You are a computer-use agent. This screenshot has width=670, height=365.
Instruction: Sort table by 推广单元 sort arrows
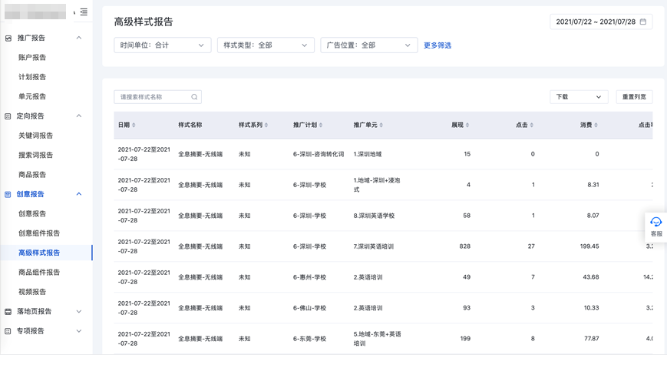381,125
